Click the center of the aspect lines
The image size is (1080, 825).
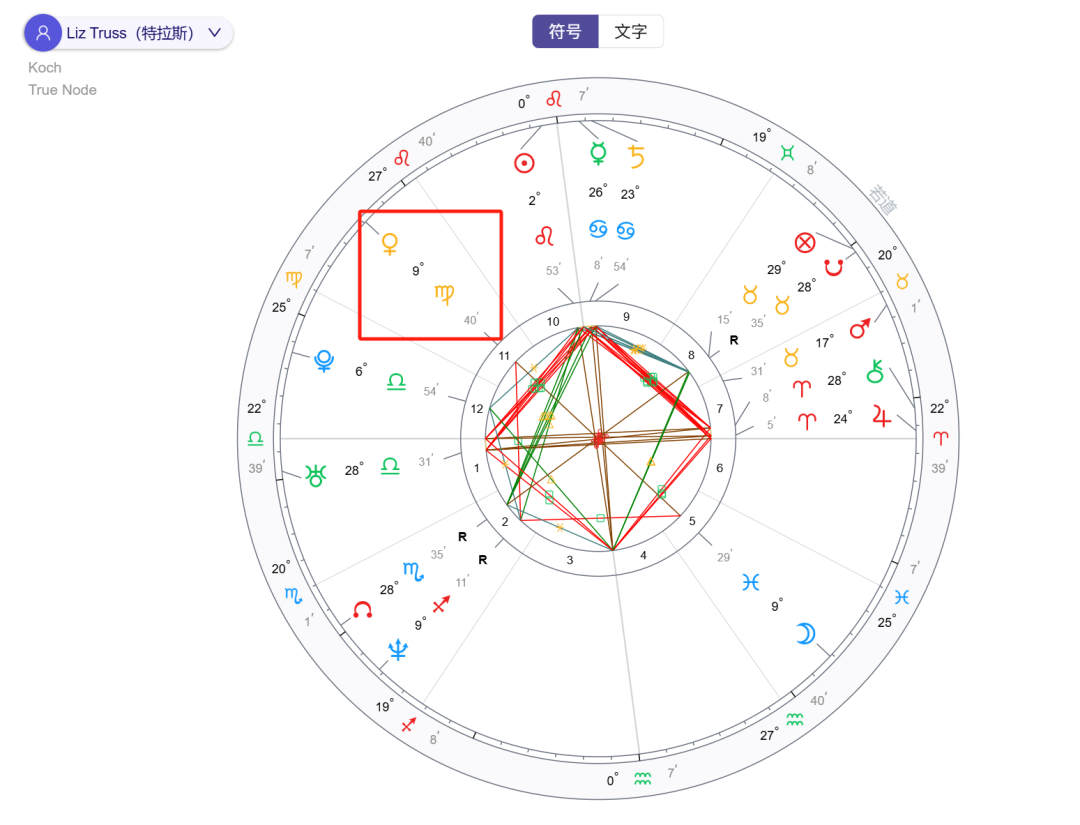tap(599, 438)
